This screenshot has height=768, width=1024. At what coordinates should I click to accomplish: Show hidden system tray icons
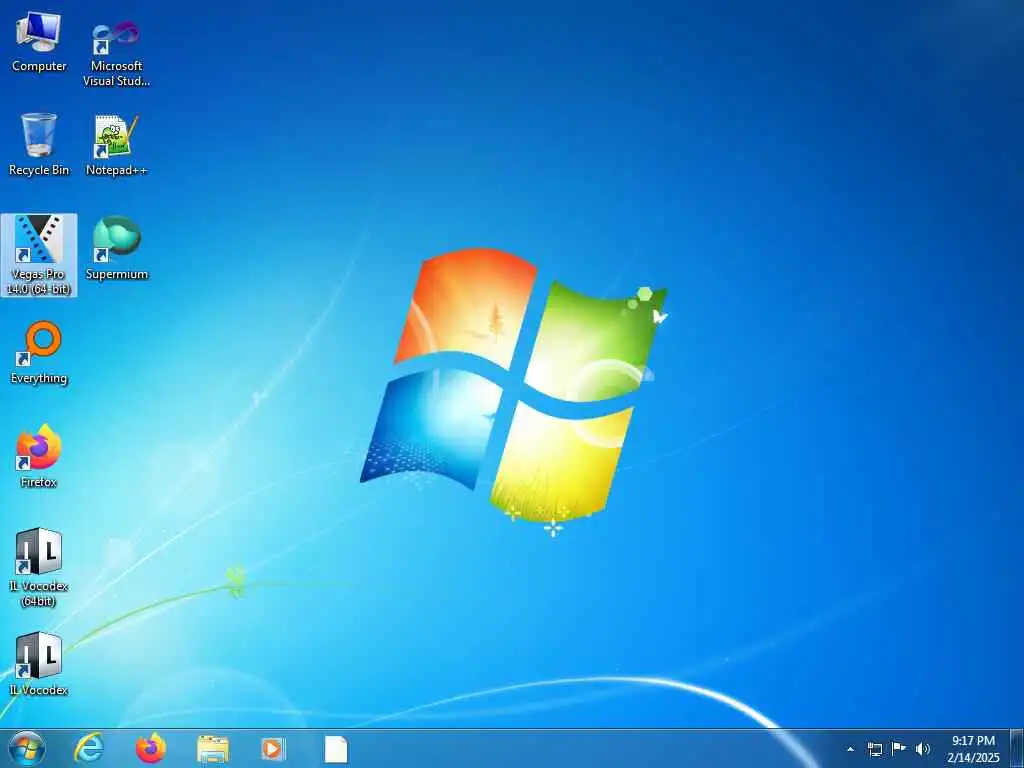[x=850, y=749]
